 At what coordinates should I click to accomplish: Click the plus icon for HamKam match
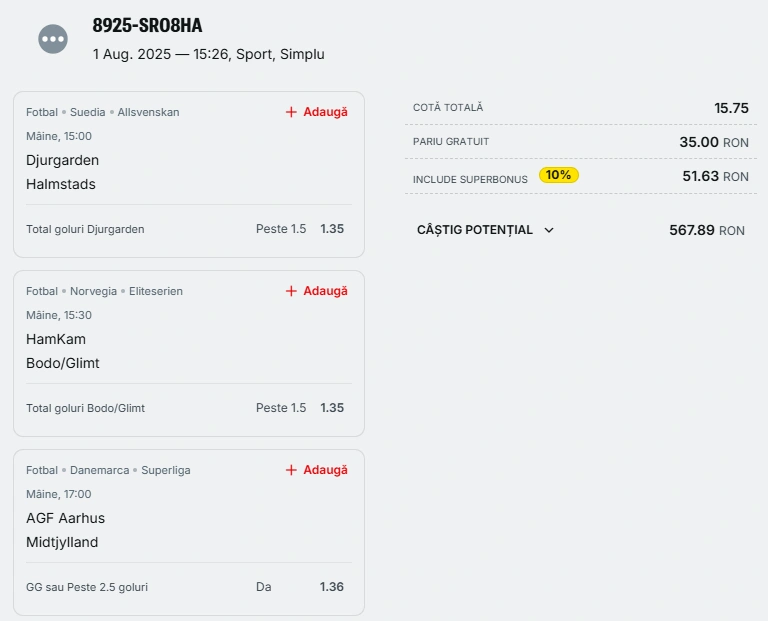pyautogui.click(x=291, y=291)
